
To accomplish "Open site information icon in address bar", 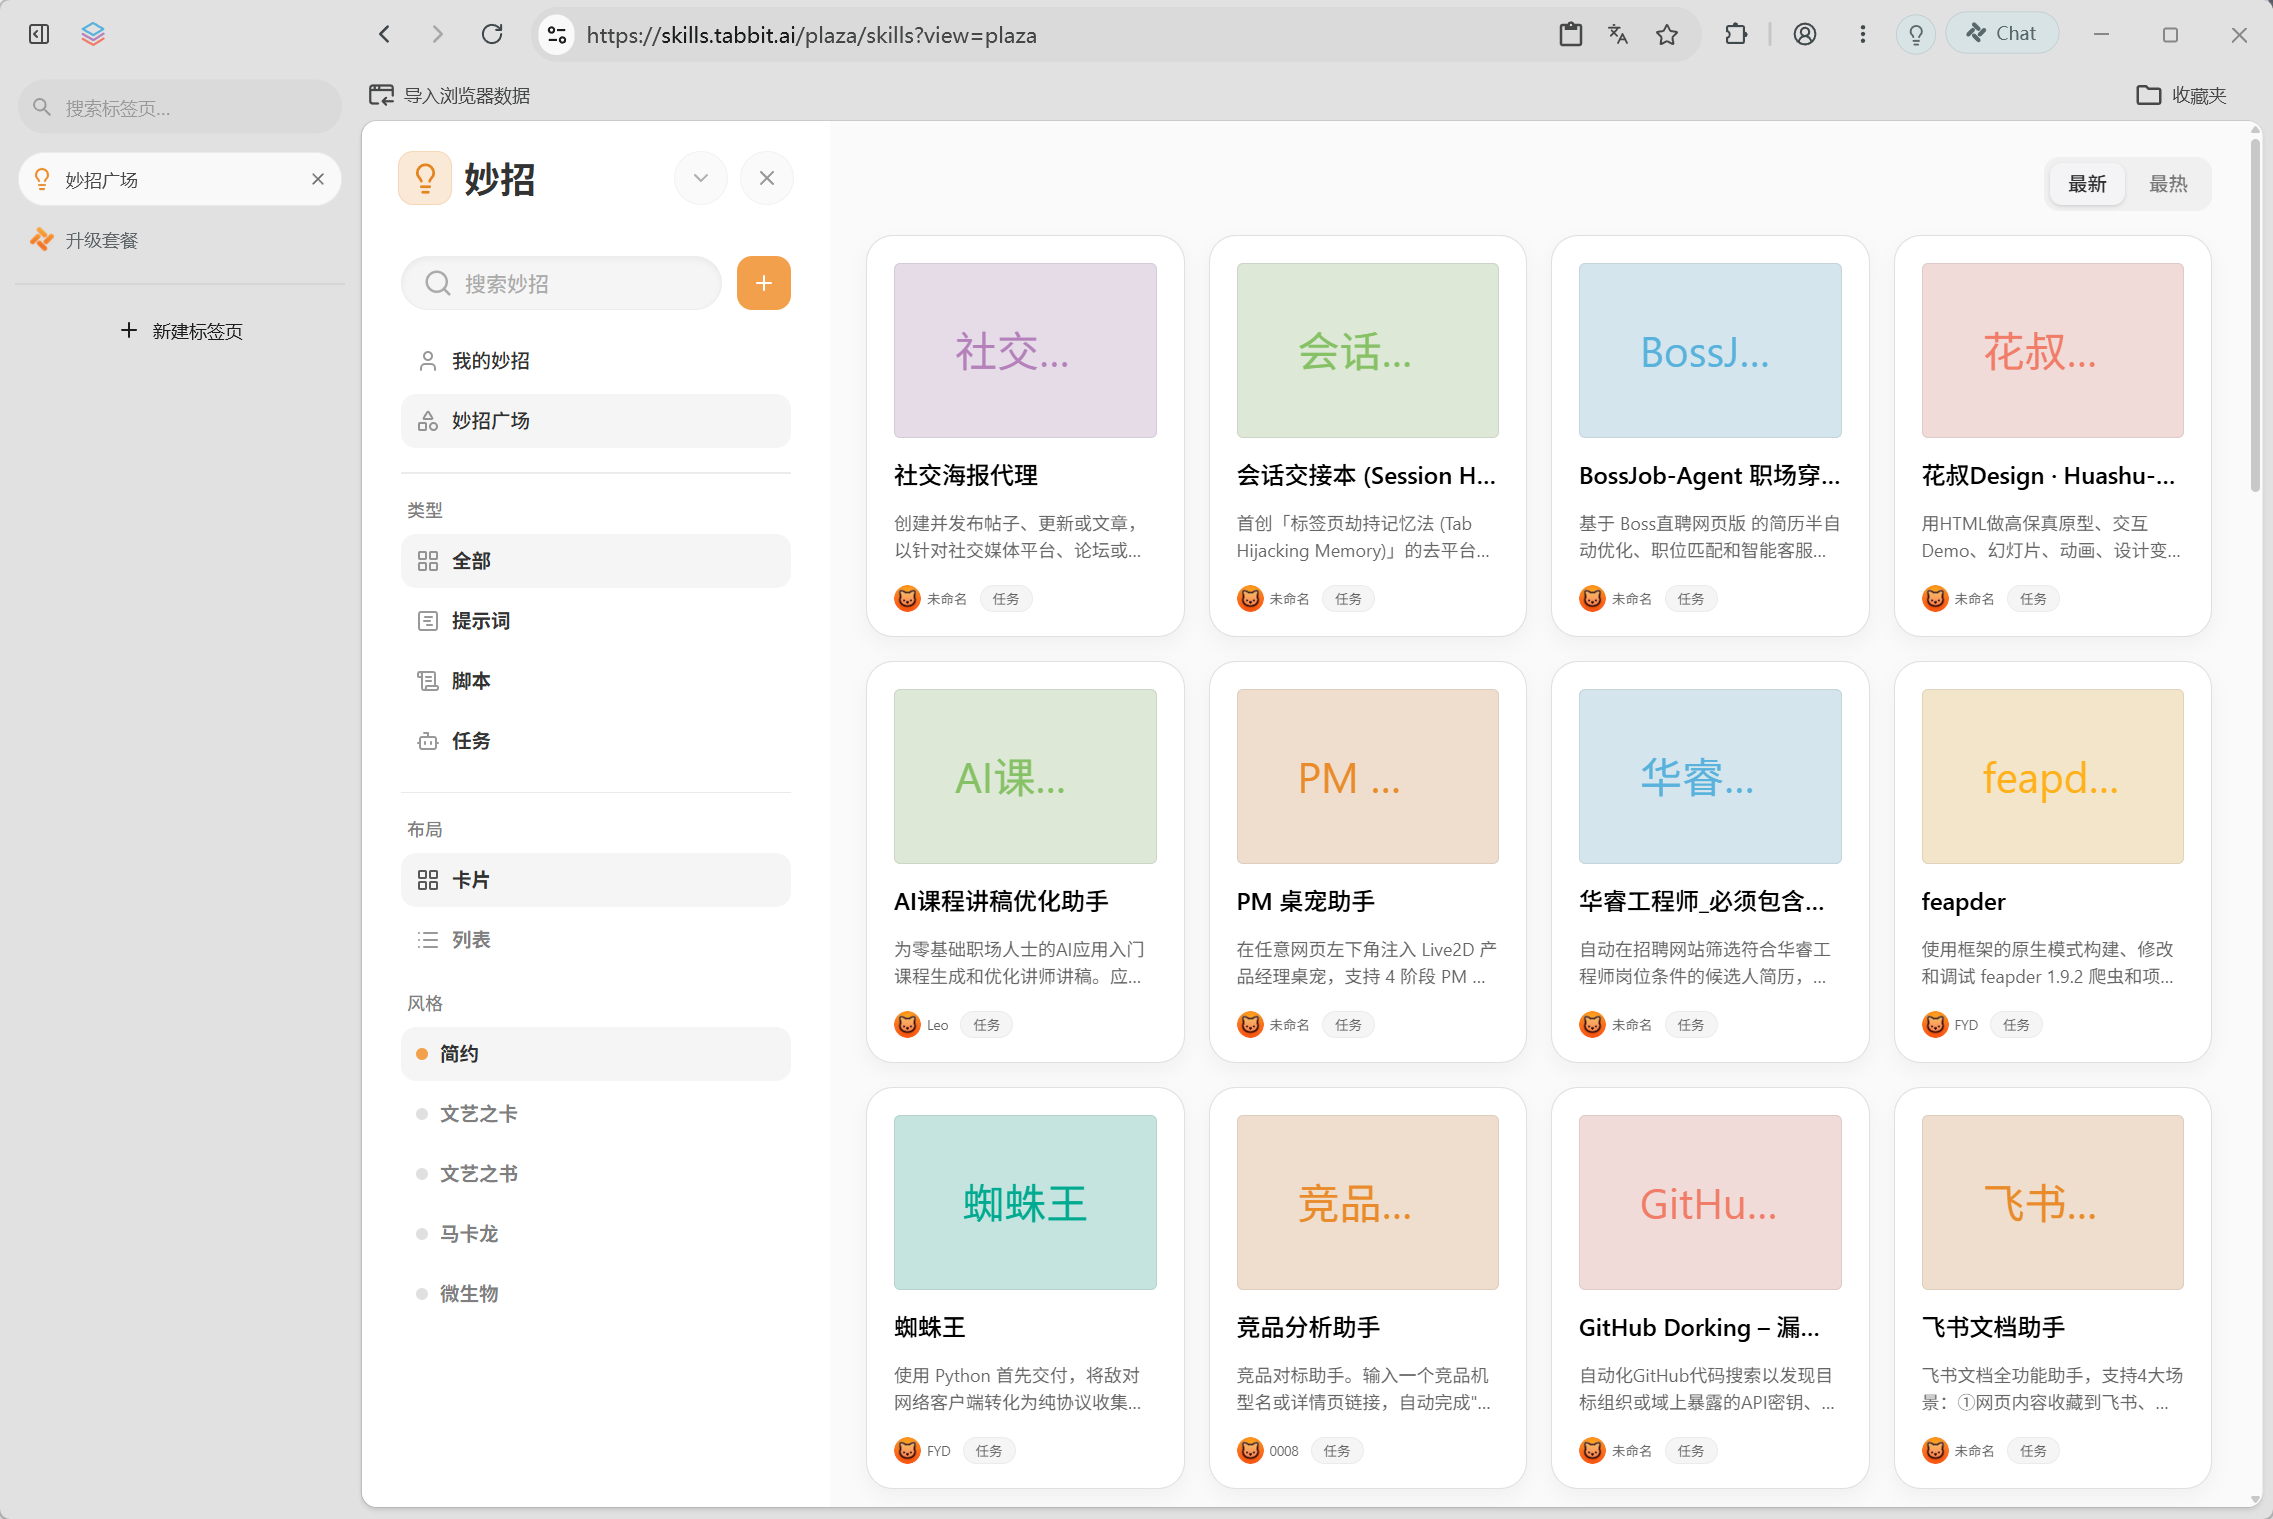I will coord(557,35).
